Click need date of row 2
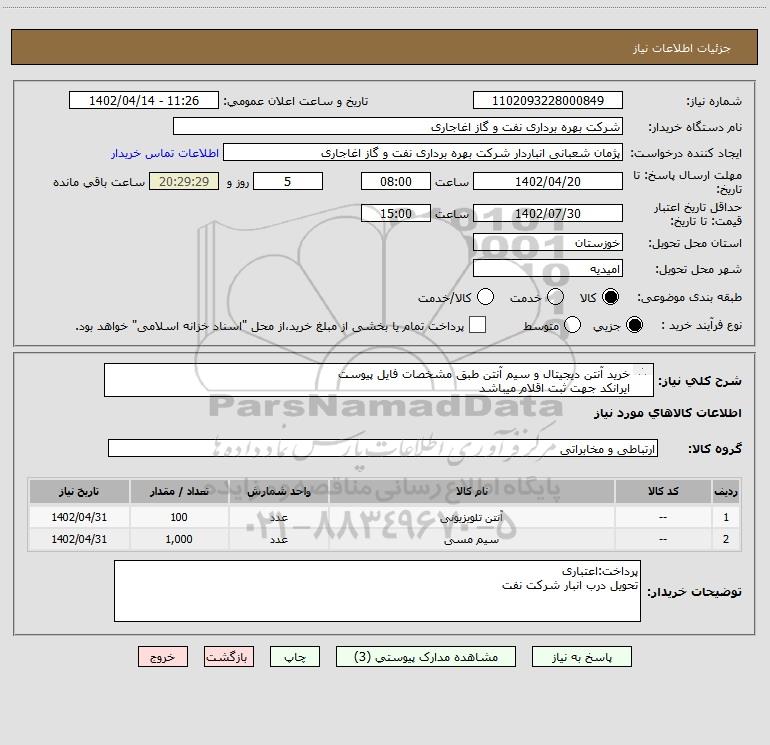The image size is (770, 745). (x=79, y=539)
